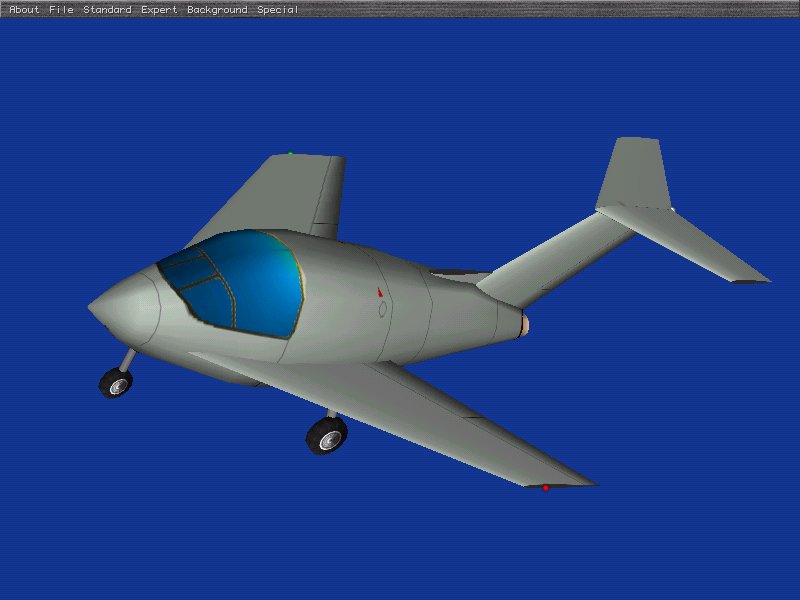Image resolution: width=800 pixels, height=600 pixels.
Task: Open the Expert menu
Action: tap(159, 10)
